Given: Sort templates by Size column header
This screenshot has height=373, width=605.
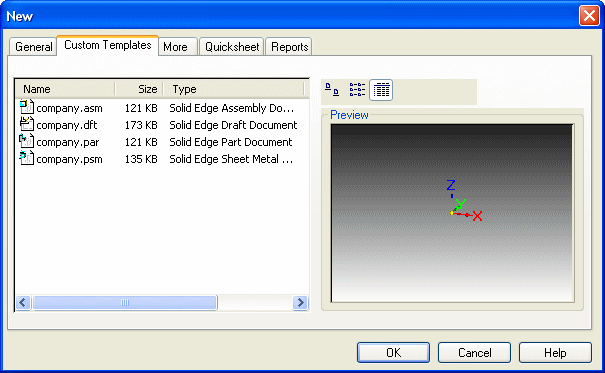Looking at the screenshot, I should (x=139, y=89).
